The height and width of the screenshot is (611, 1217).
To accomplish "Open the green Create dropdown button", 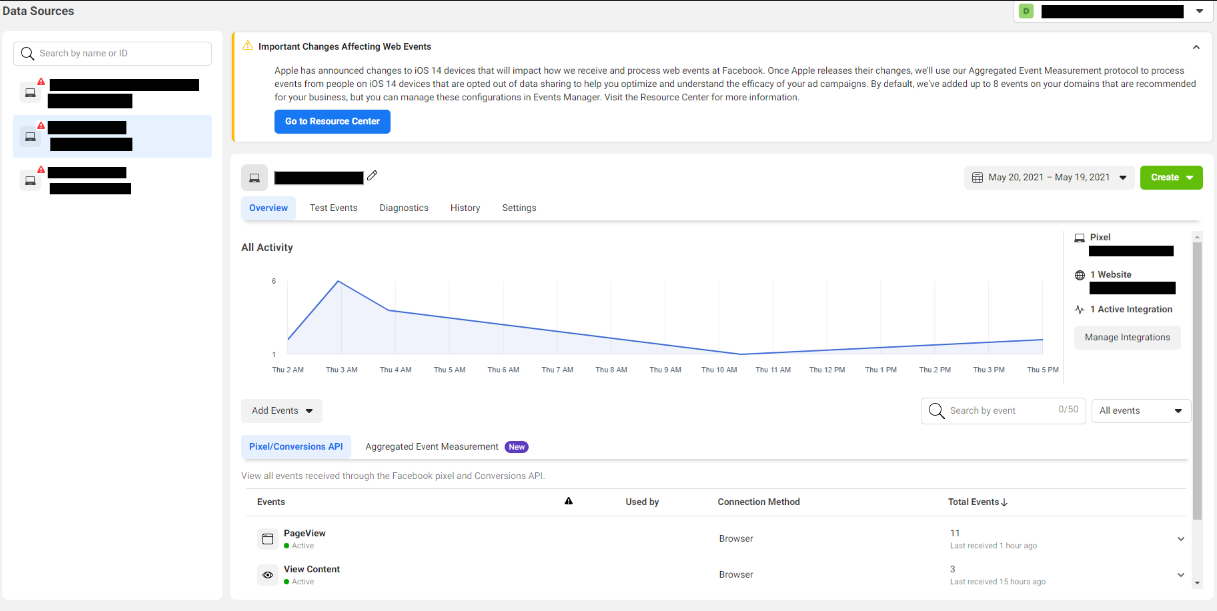I will [x=1171, y=178].
